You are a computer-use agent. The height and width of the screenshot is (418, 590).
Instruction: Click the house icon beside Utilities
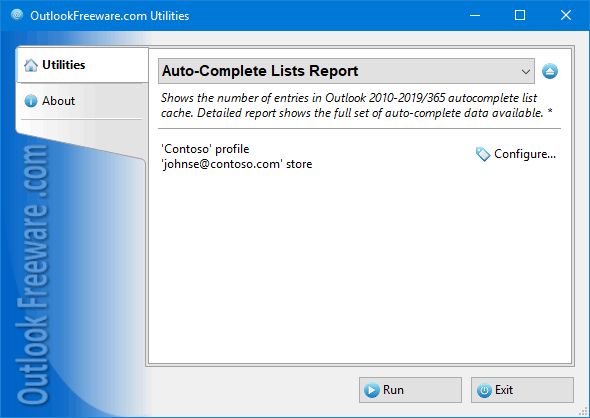31,65
